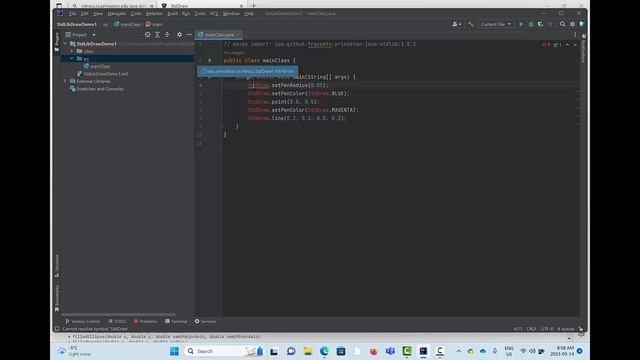The height and width of the screenshot is (360, 640).
Task: Go to next highlighted error arrow
Action: coord(575,44)
